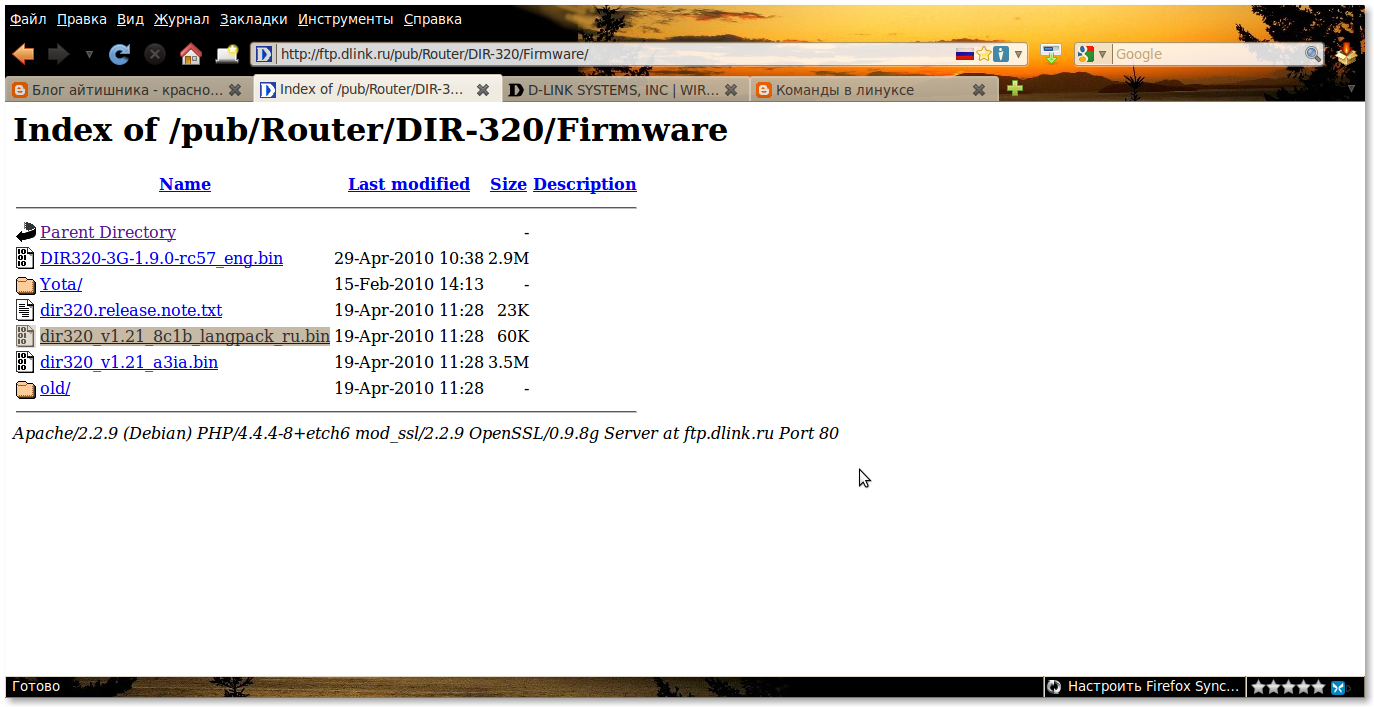The width and height of the screenshot is (1374, 707).
Task: Open the address bar history dropdown arrow
Action: tap(1018, 54)
